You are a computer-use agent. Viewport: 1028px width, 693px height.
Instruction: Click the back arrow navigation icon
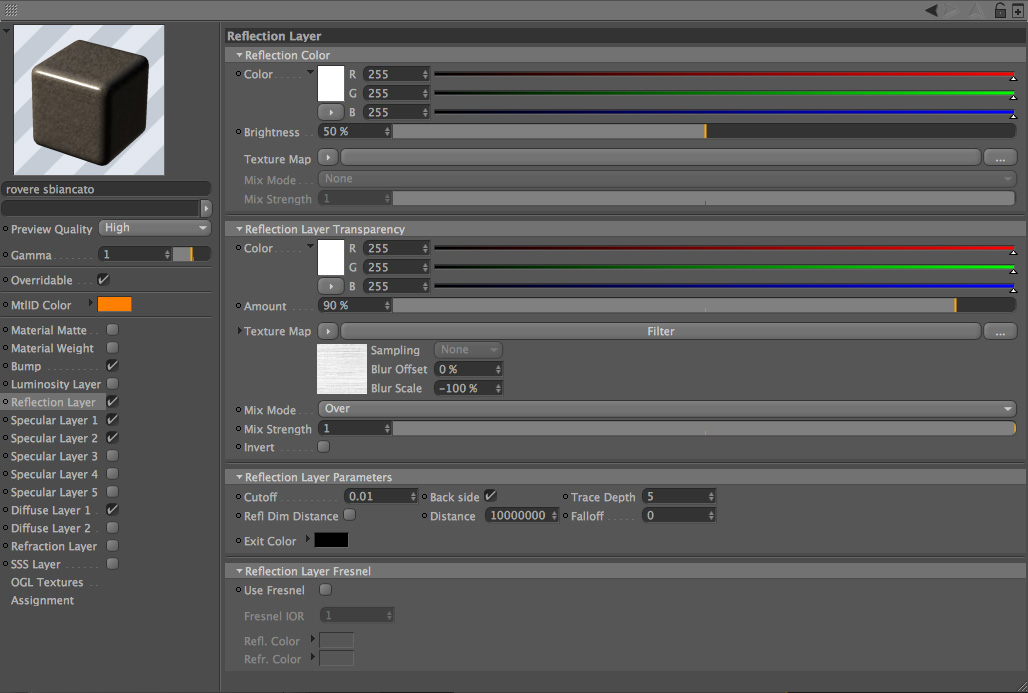pyautogui.click(x=932, y=10)
